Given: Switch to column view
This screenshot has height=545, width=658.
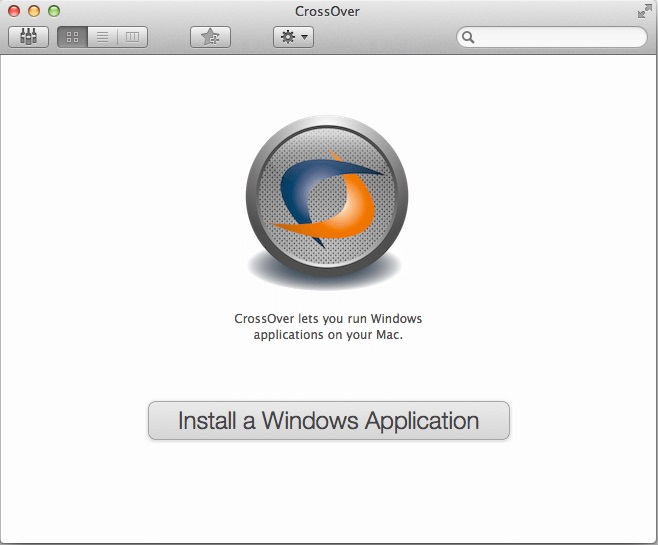Looking at the screenshot, I should (133, 37).
